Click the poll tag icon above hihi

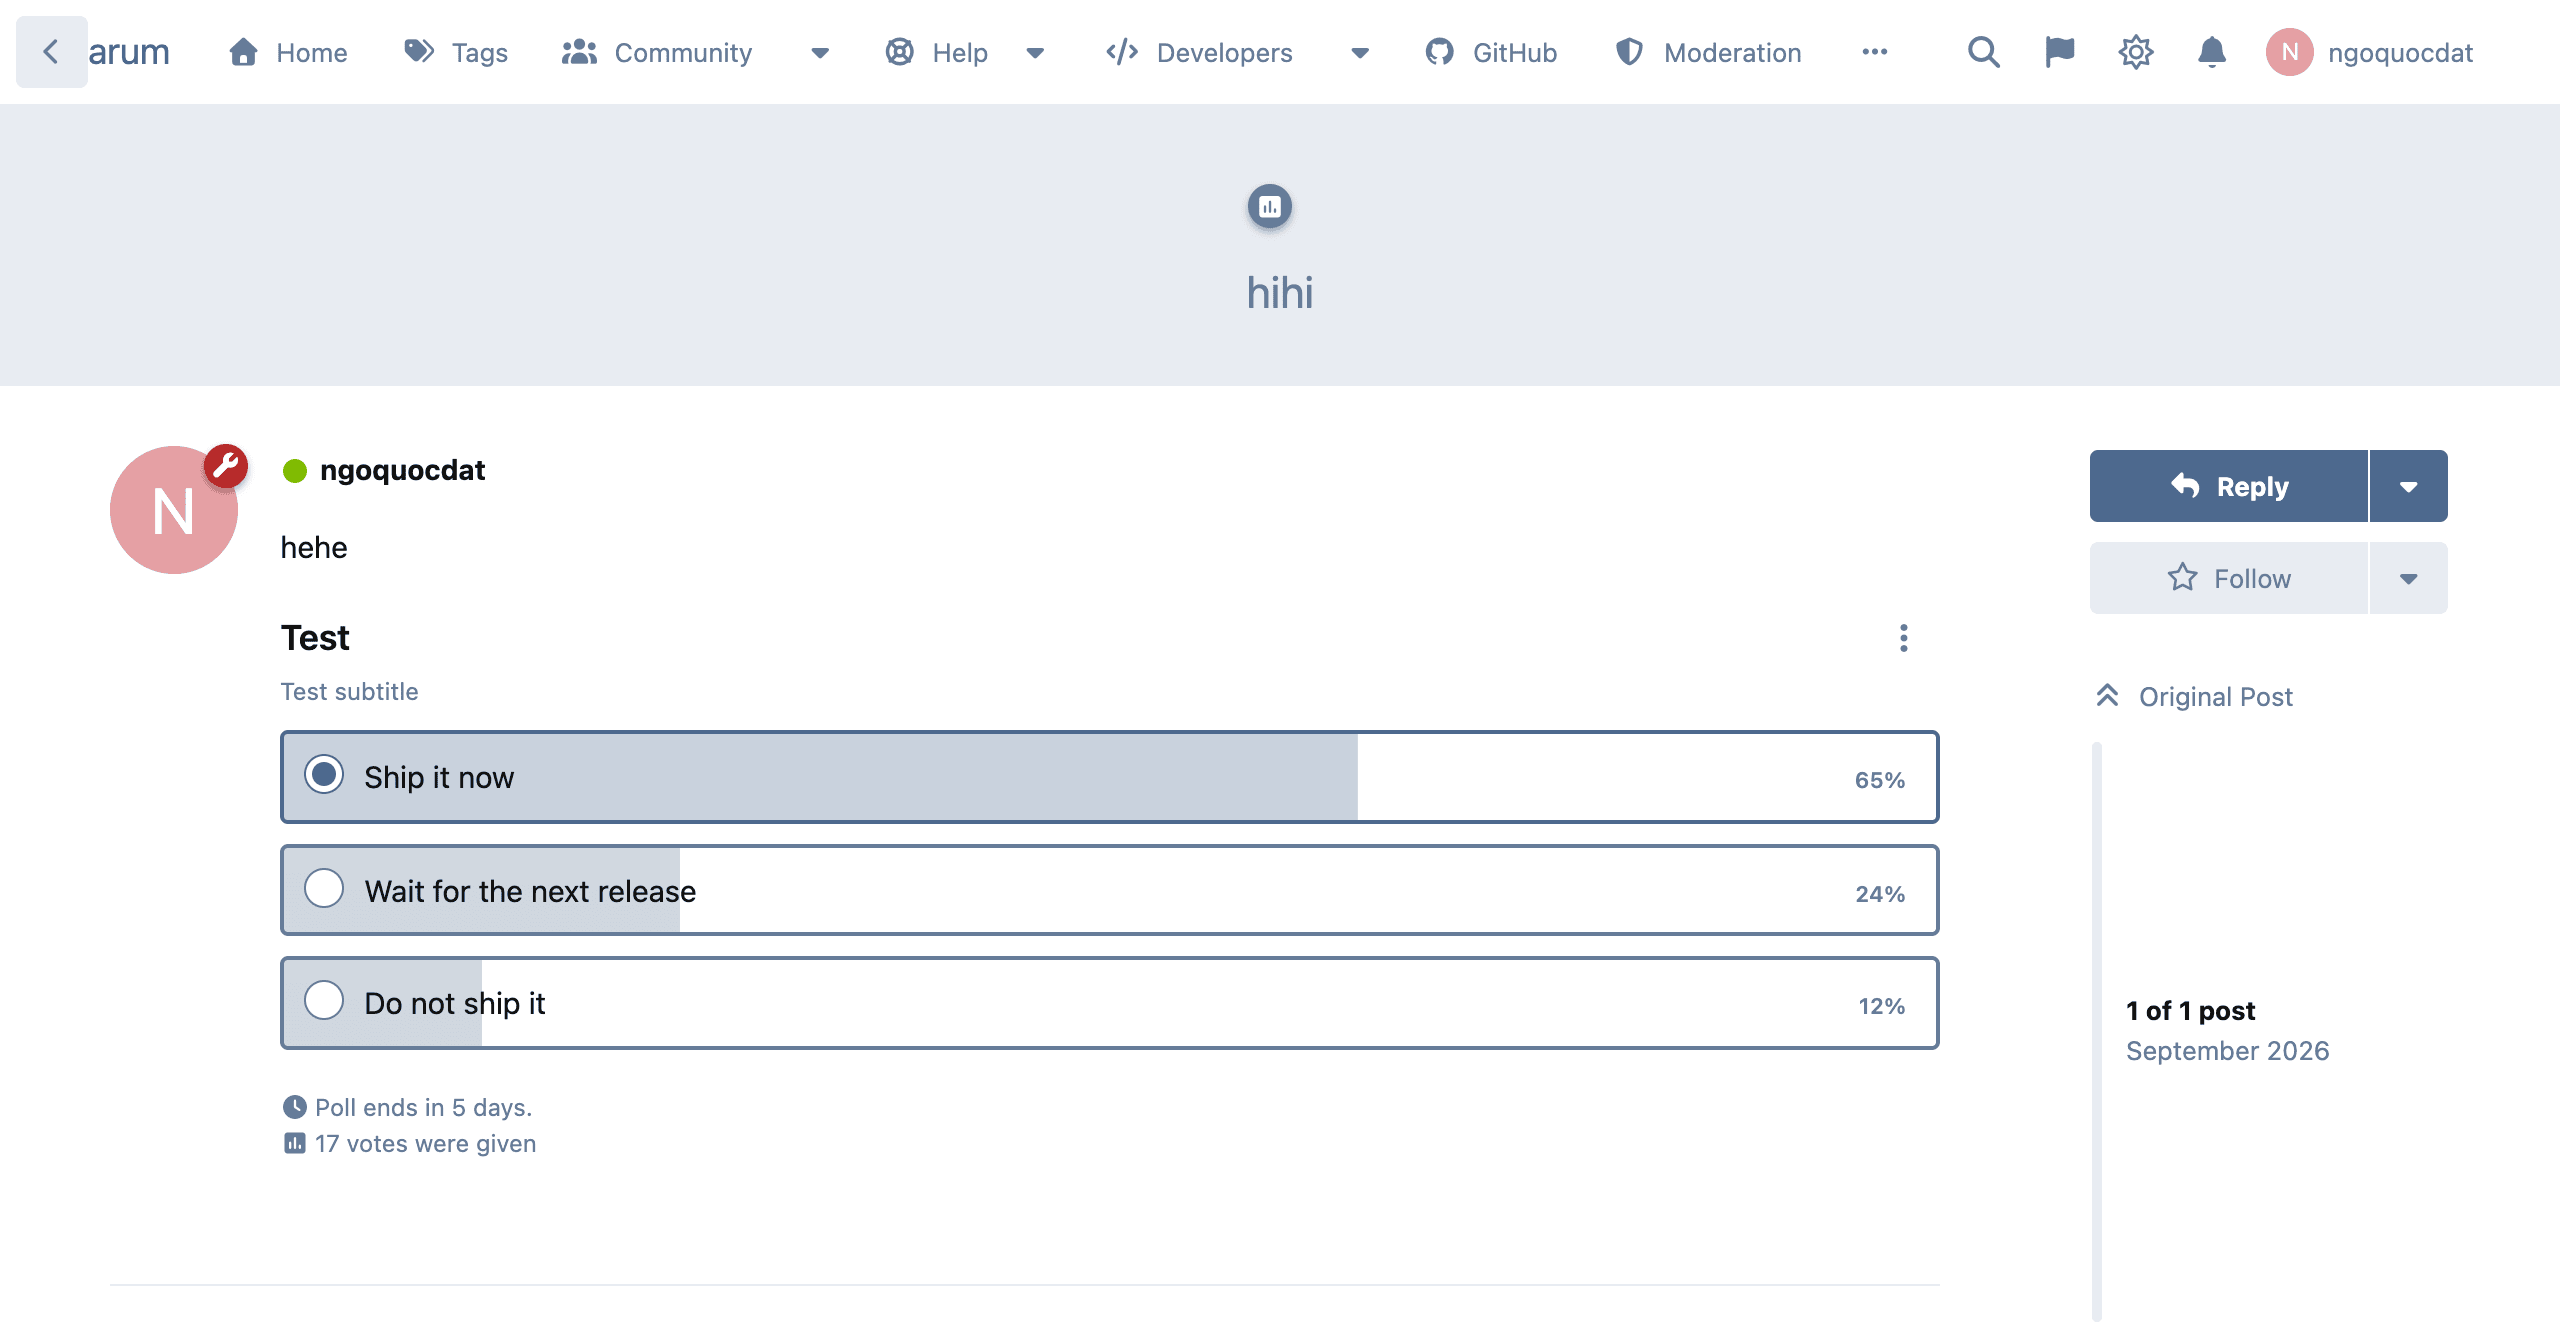click(1270, 207)
